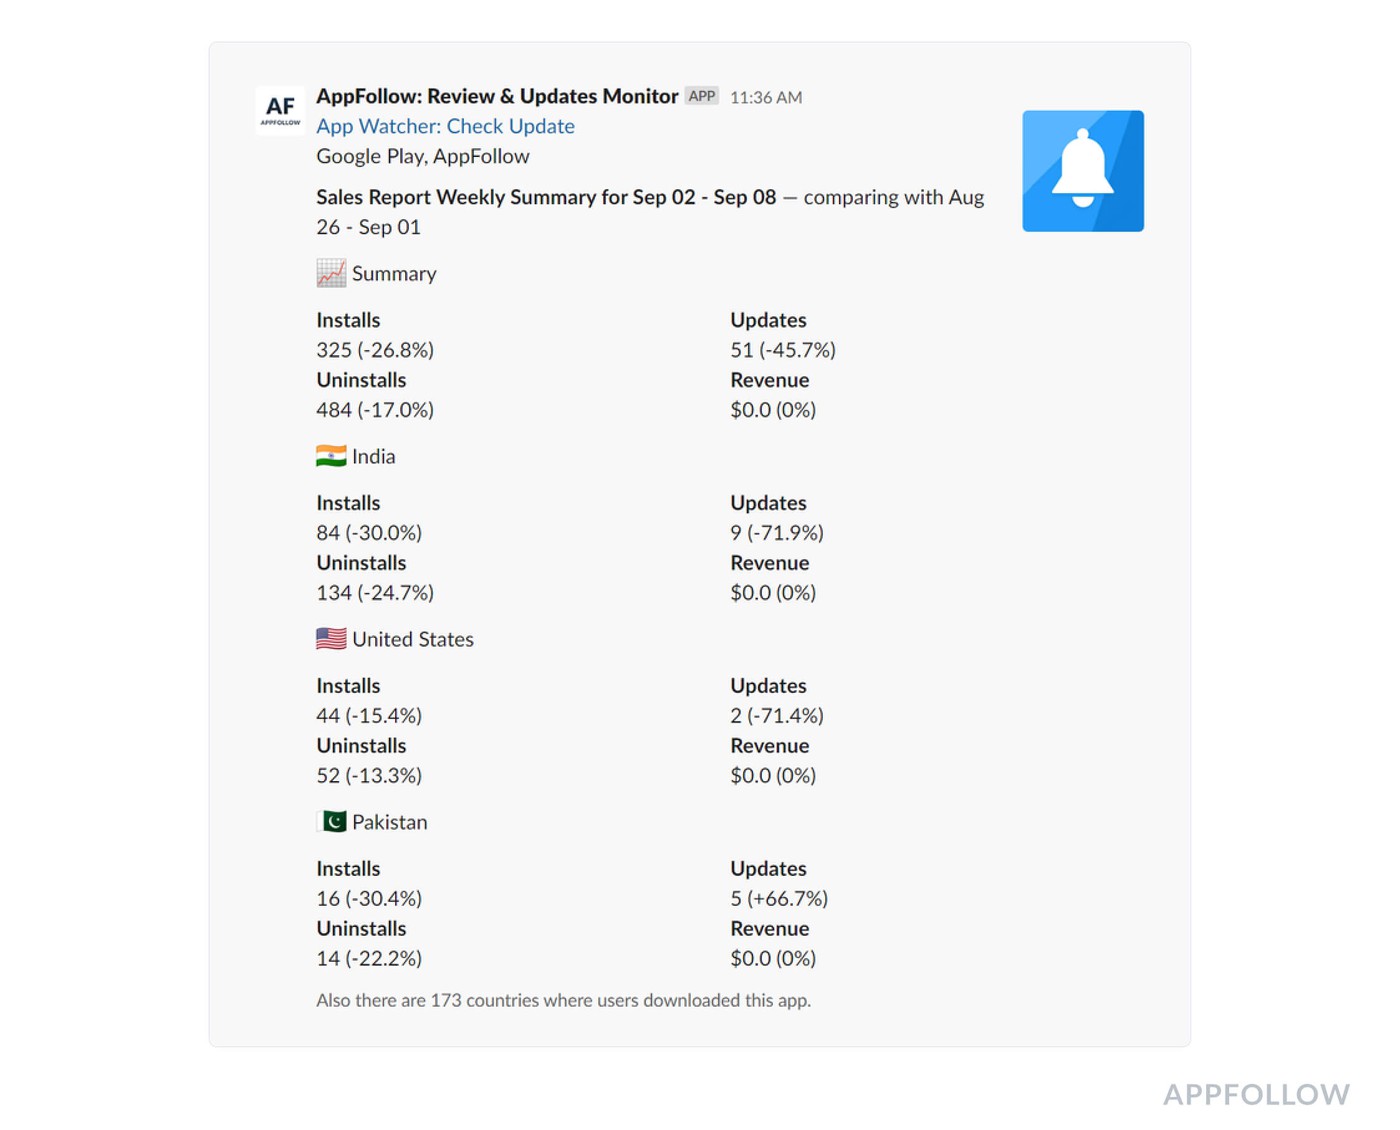This screenshot has height=1130, width=1400.
Task: Click the 173 countries footer note
Action: [563, 1000]
